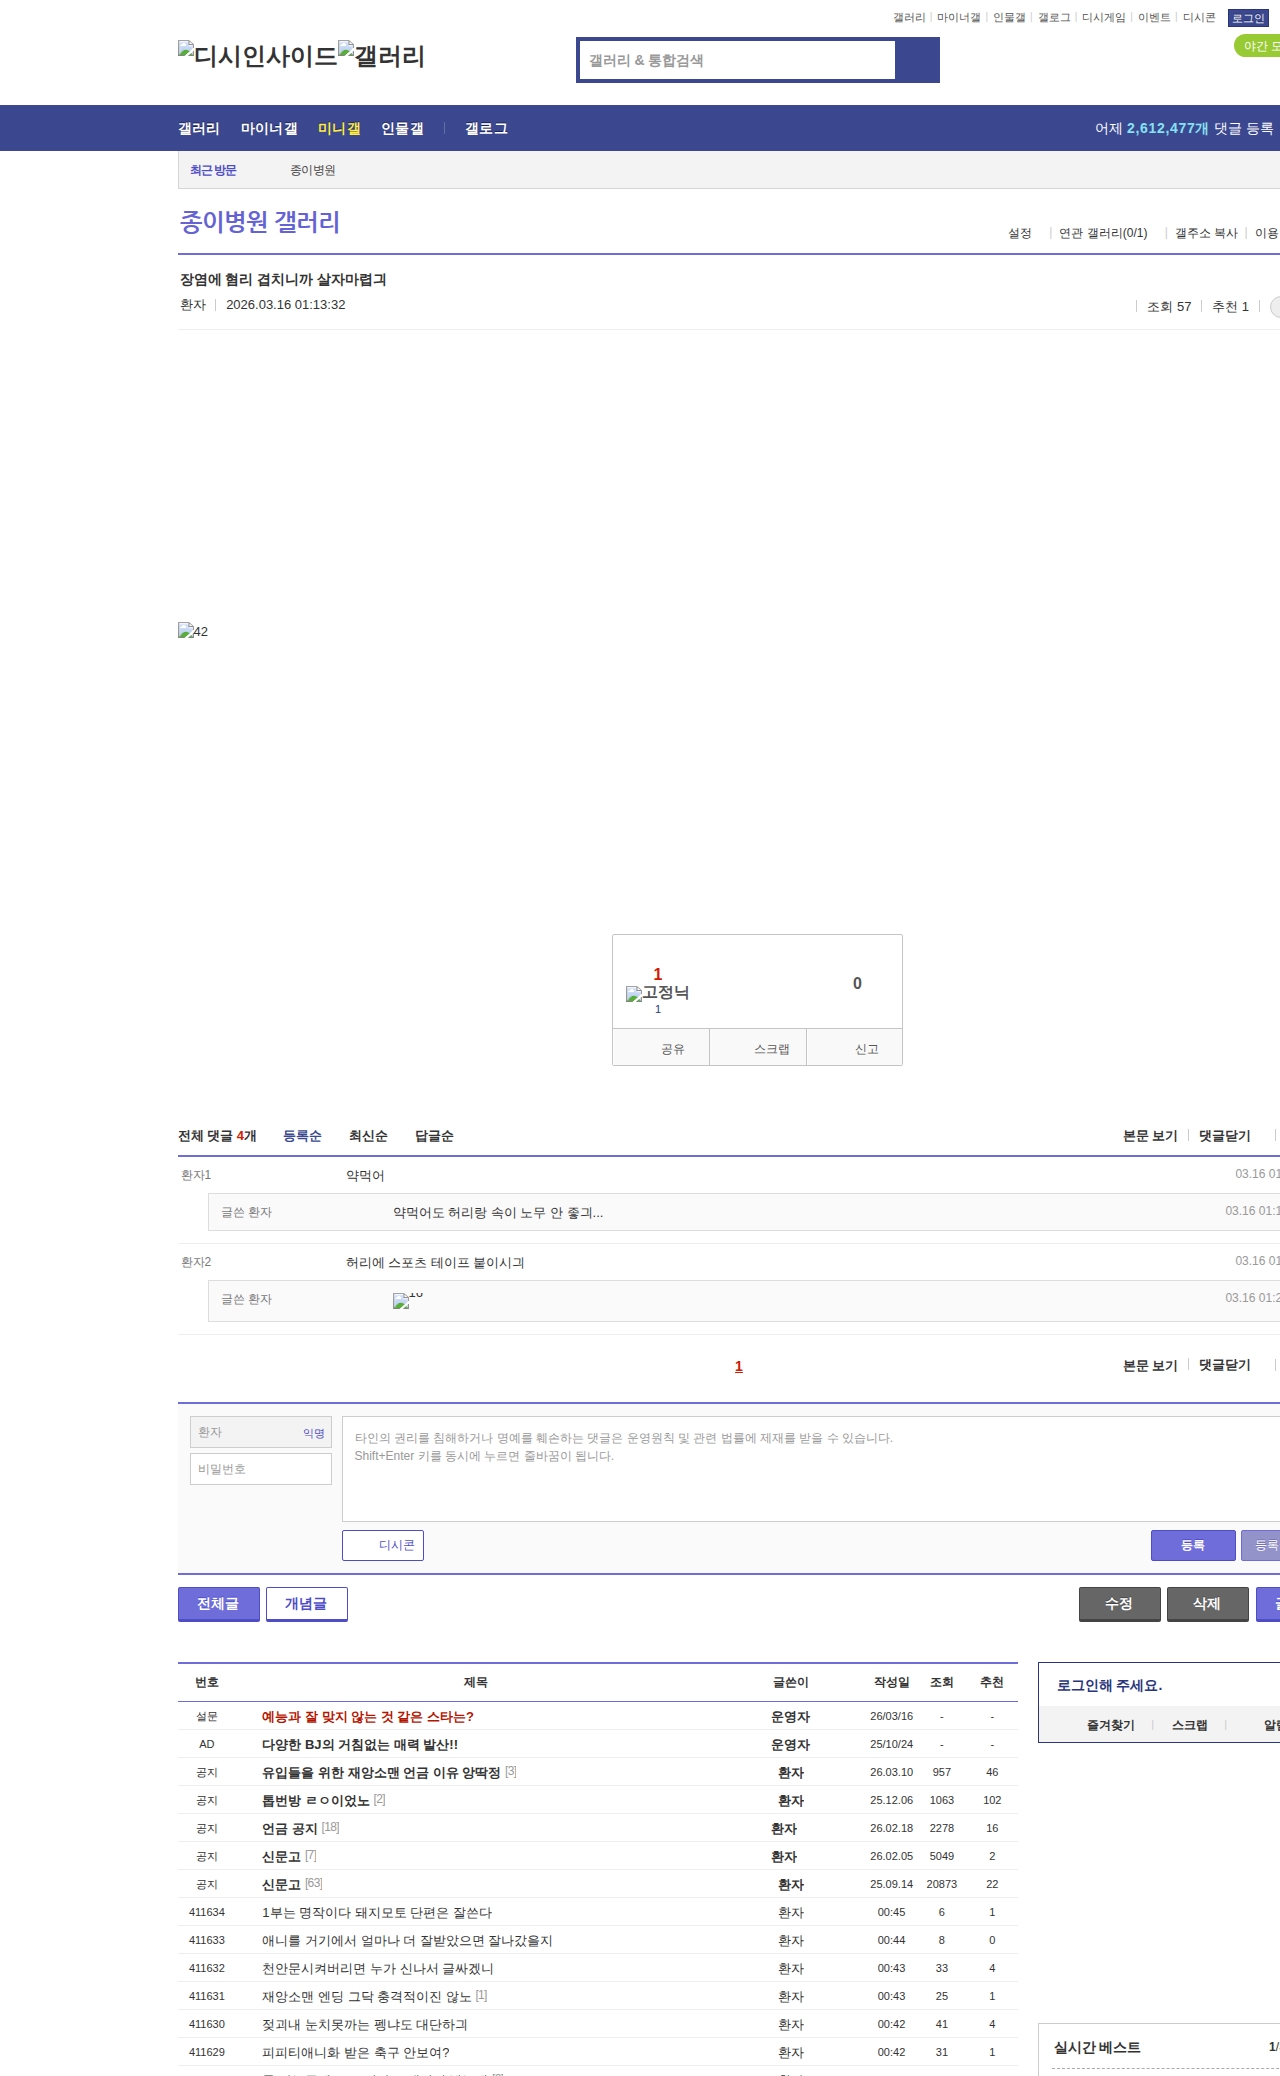
Task: Focus the 갤러리 & 통합검색 search box
Action: (737, 60)
